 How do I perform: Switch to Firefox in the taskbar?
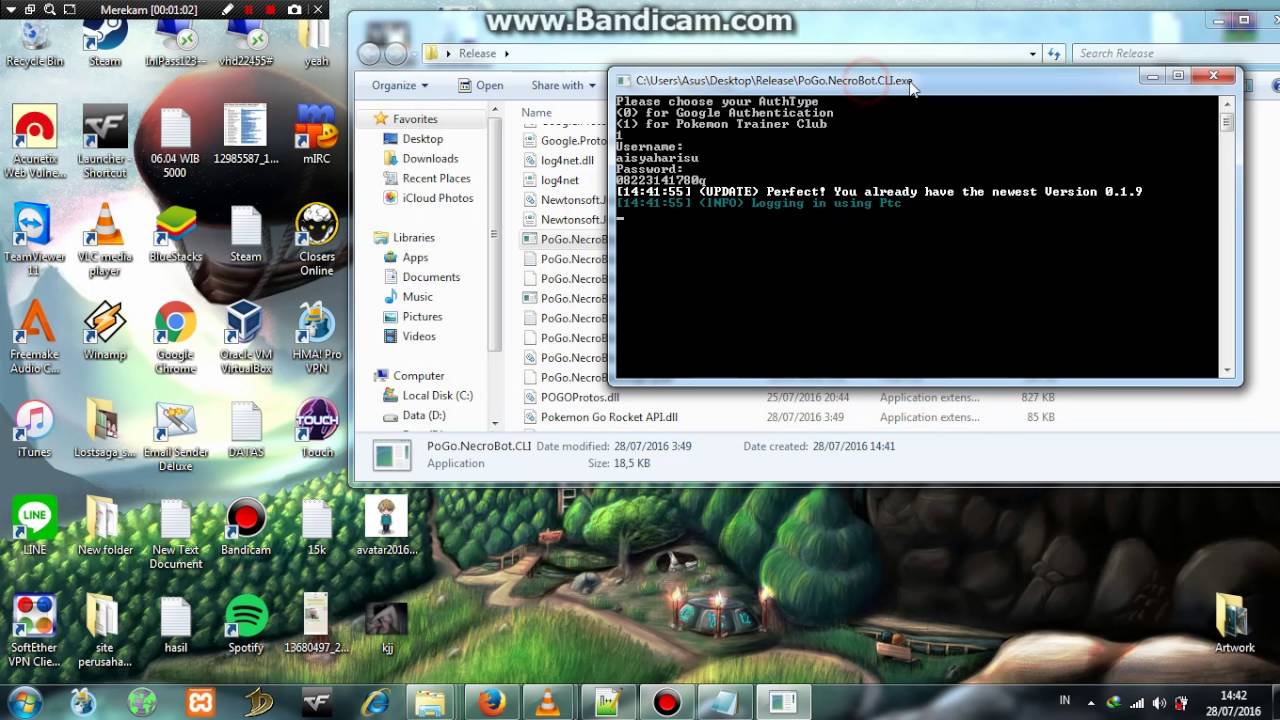(x=491, y=703)
